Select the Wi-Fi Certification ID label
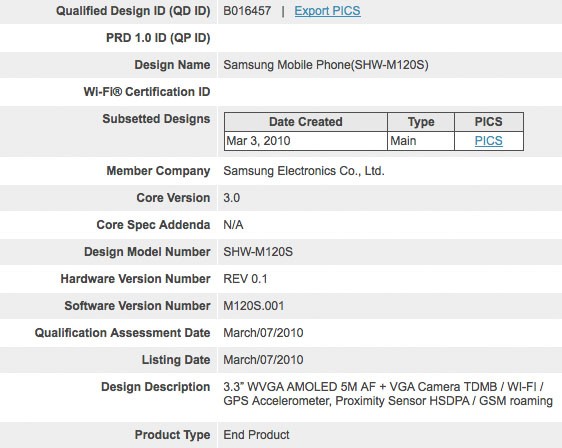This screenshot has height=448, width=562. coord(147,92)
